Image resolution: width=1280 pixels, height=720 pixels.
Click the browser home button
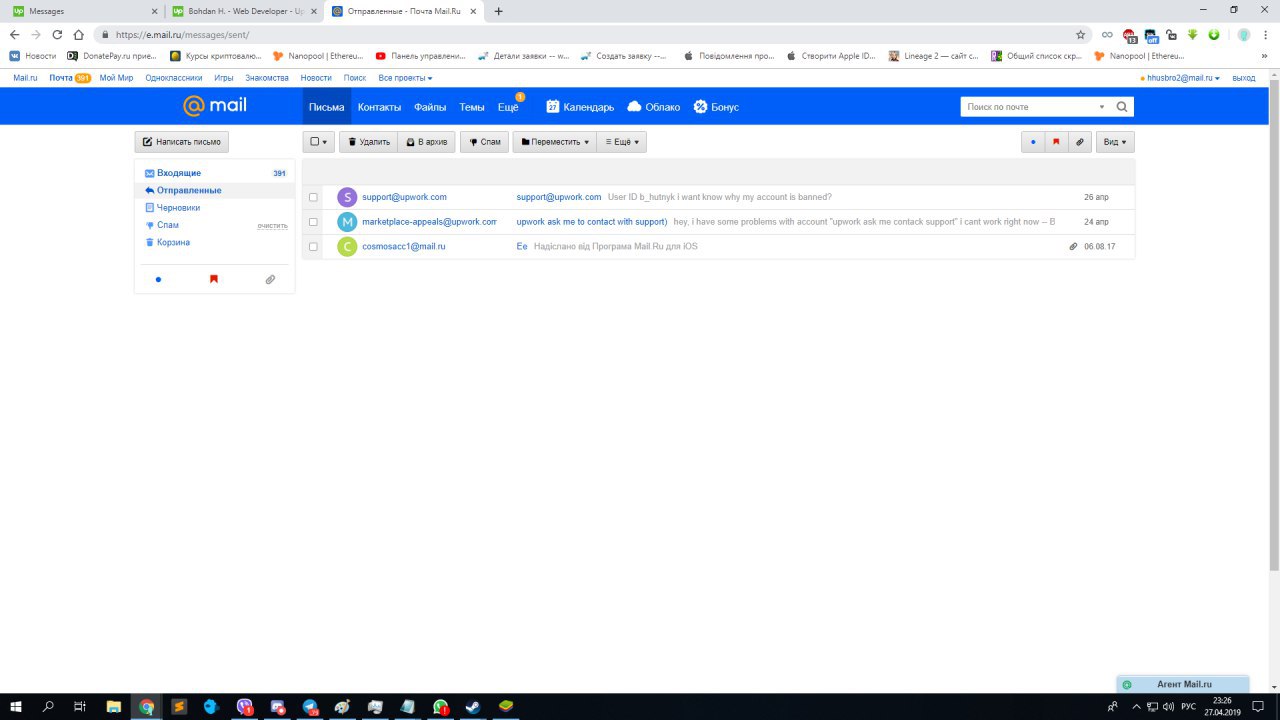(x=78, y=34)
